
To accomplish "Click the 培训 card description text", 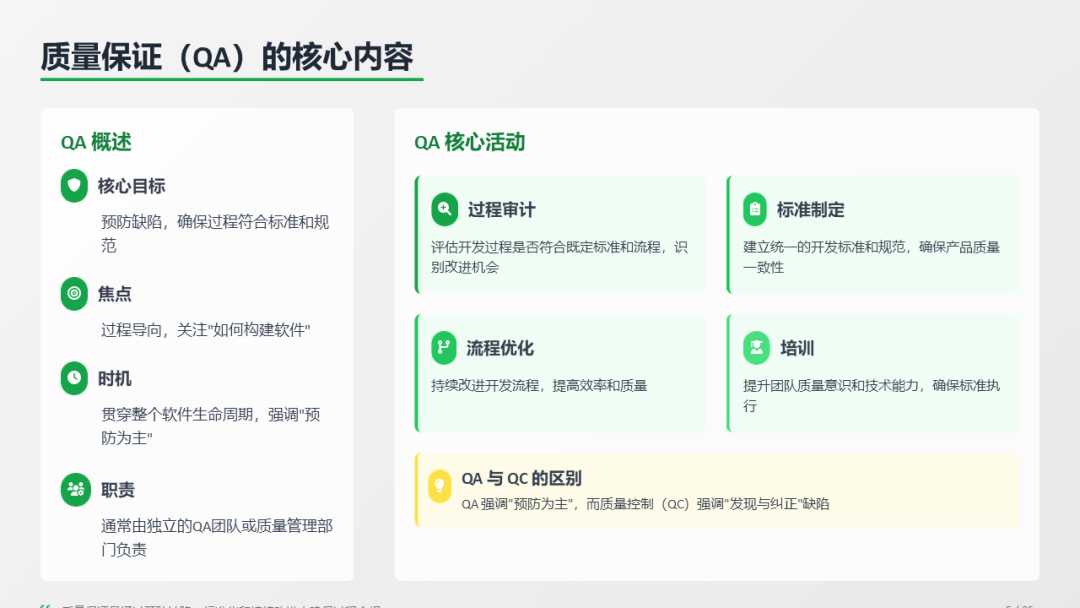I will 870,395.
